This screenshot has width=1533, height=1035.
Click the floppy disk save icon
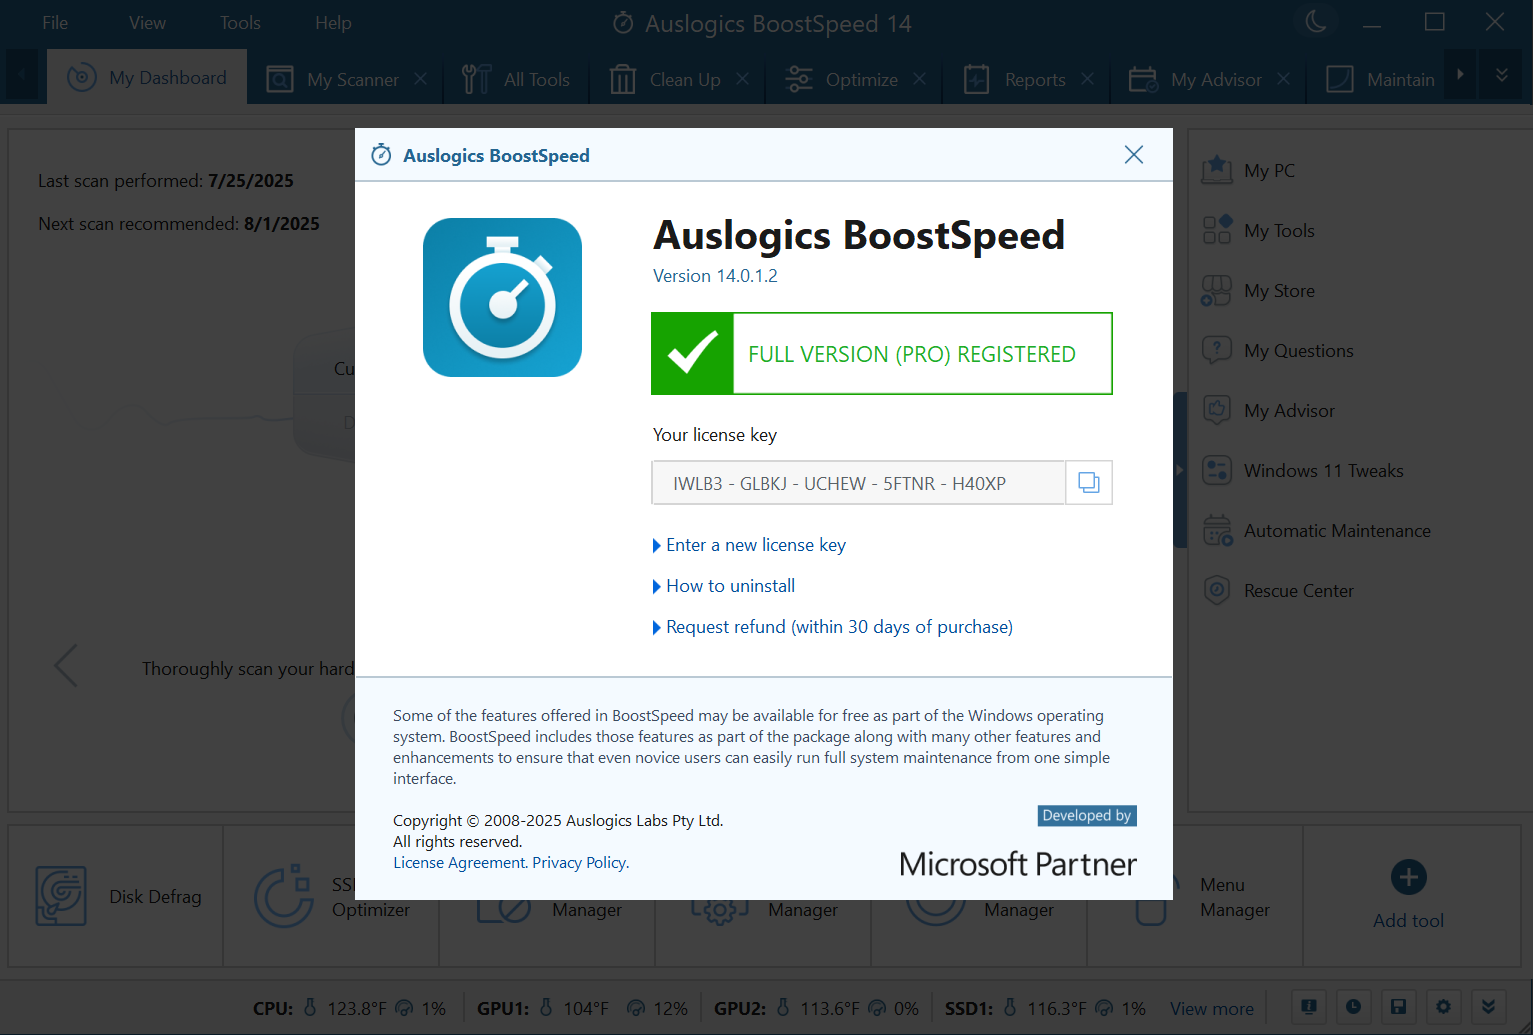coord(1398,1006)
